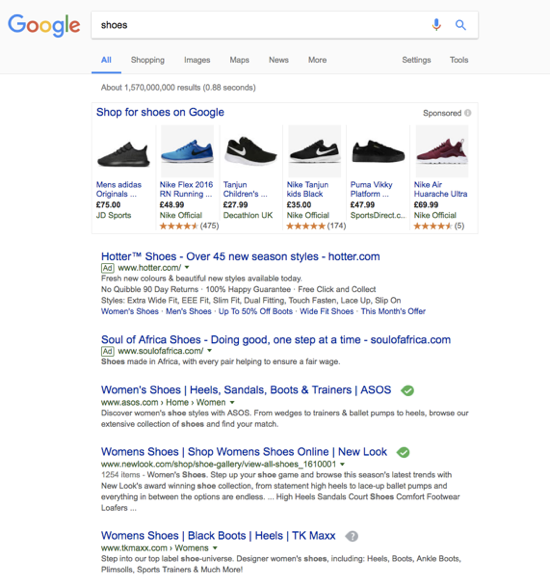The width and height of the screenshot is (550, 586).
Task: Click the Sponsored info icon
Action: pyautogui.click(x=468, y=113)
